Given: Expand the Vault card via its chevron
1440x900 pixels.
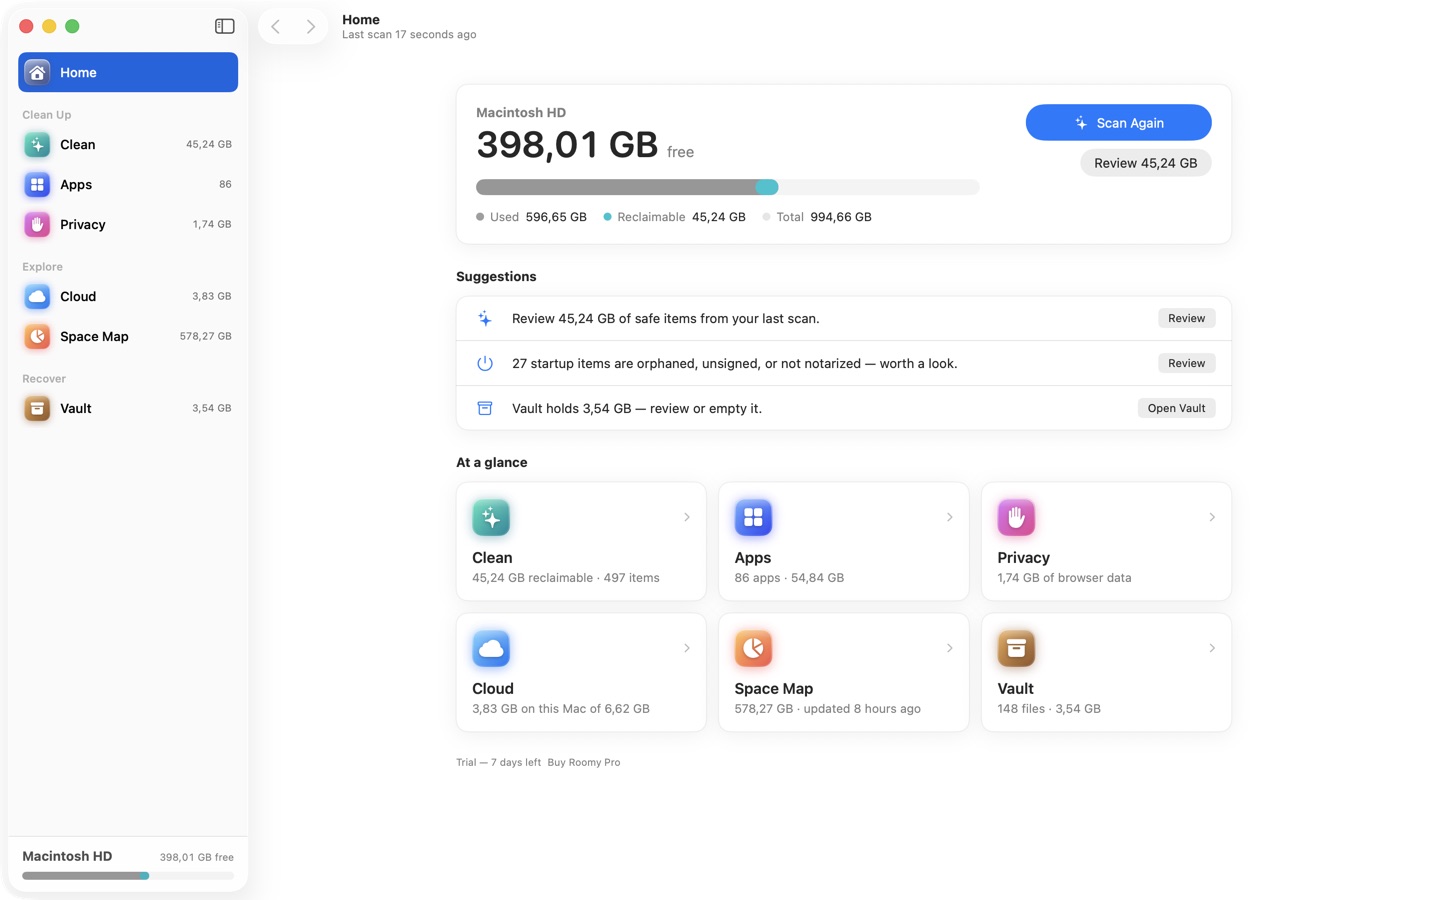Looking at the screenshot, I should coord(1212,648).
